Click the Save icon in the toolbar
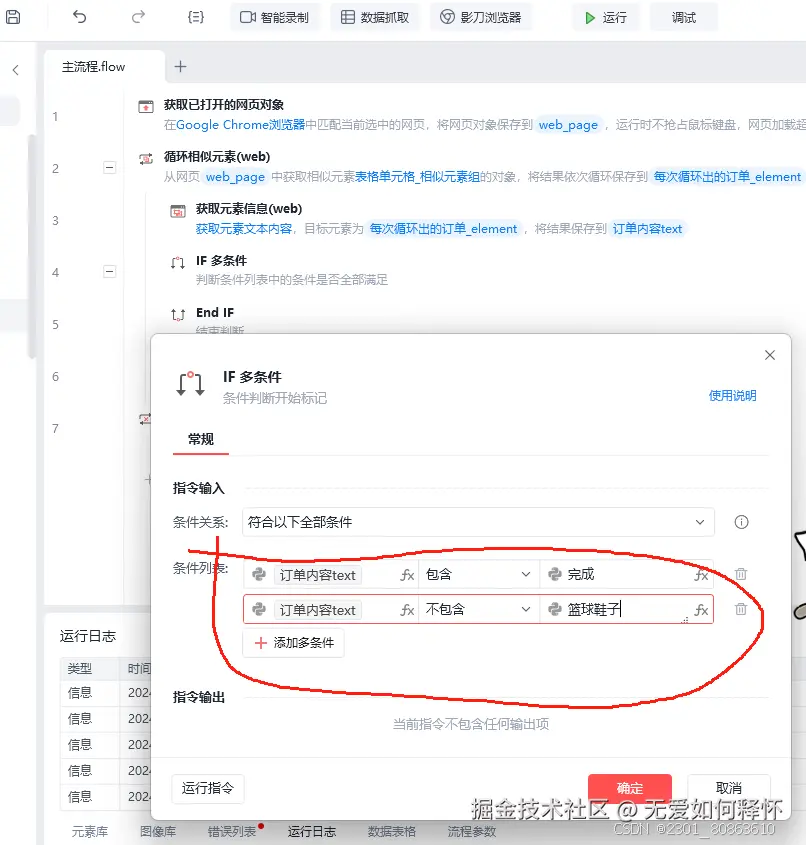 coord(14,15)
